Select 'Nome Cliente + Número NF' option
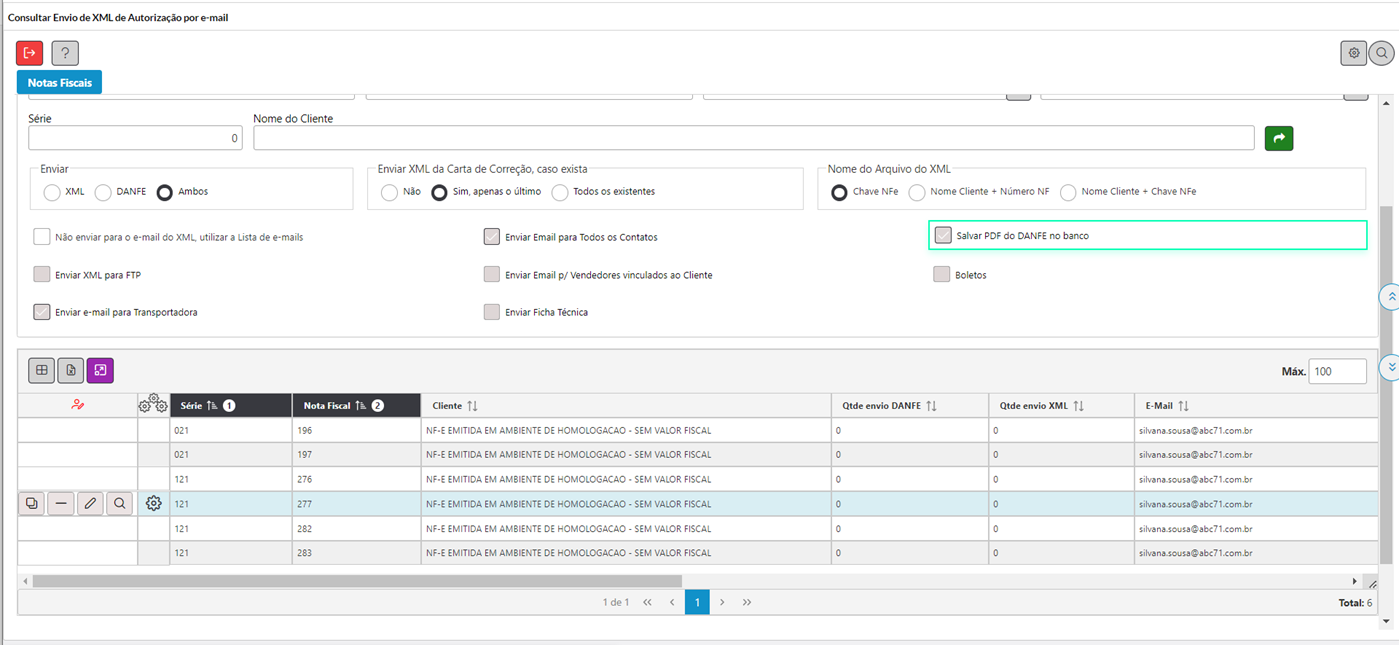The image size is (1399, 645). point(917,192)
